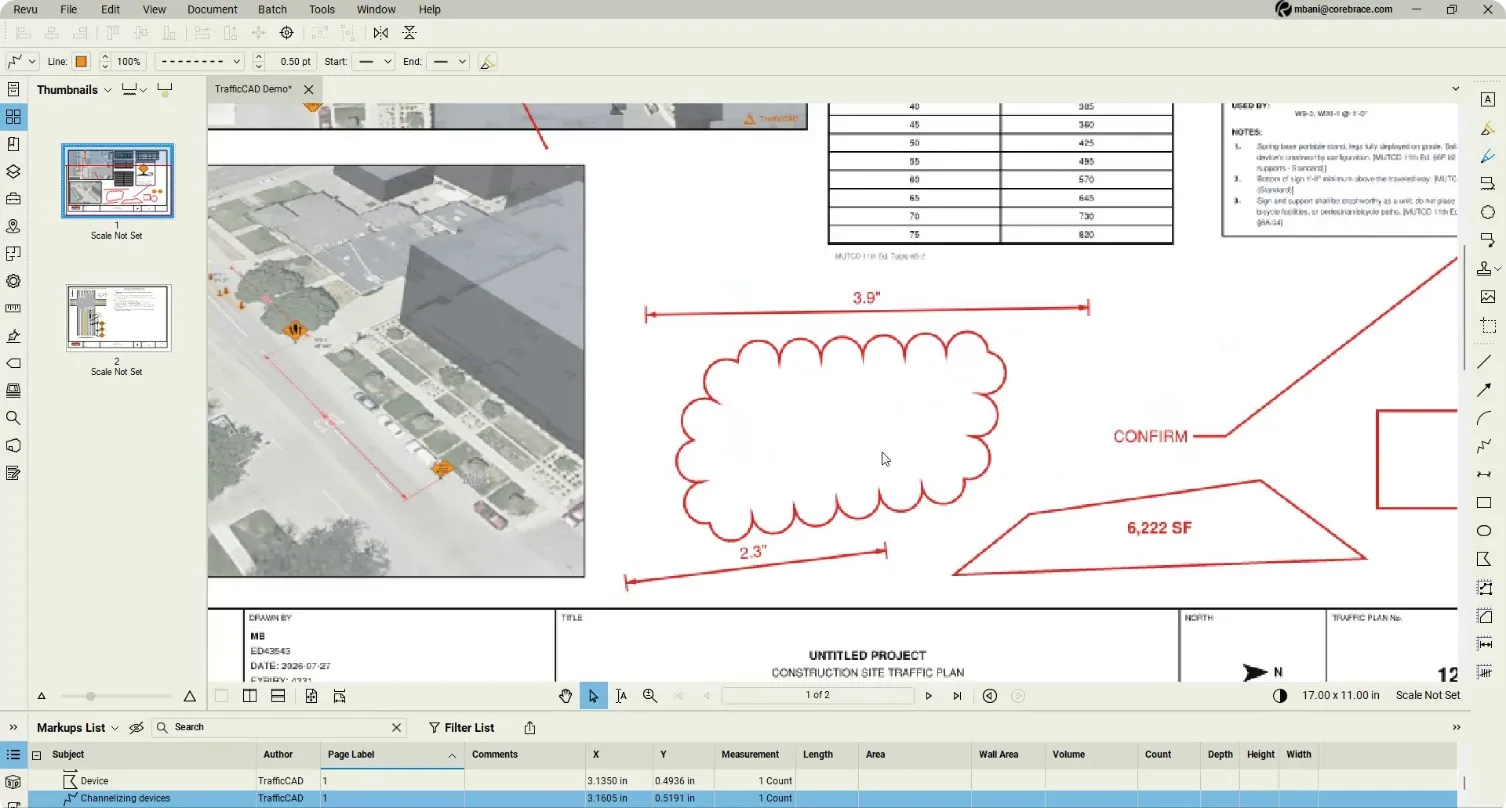Go to next page arrow
Screen dimensions: 1506x808
point(928,696)
